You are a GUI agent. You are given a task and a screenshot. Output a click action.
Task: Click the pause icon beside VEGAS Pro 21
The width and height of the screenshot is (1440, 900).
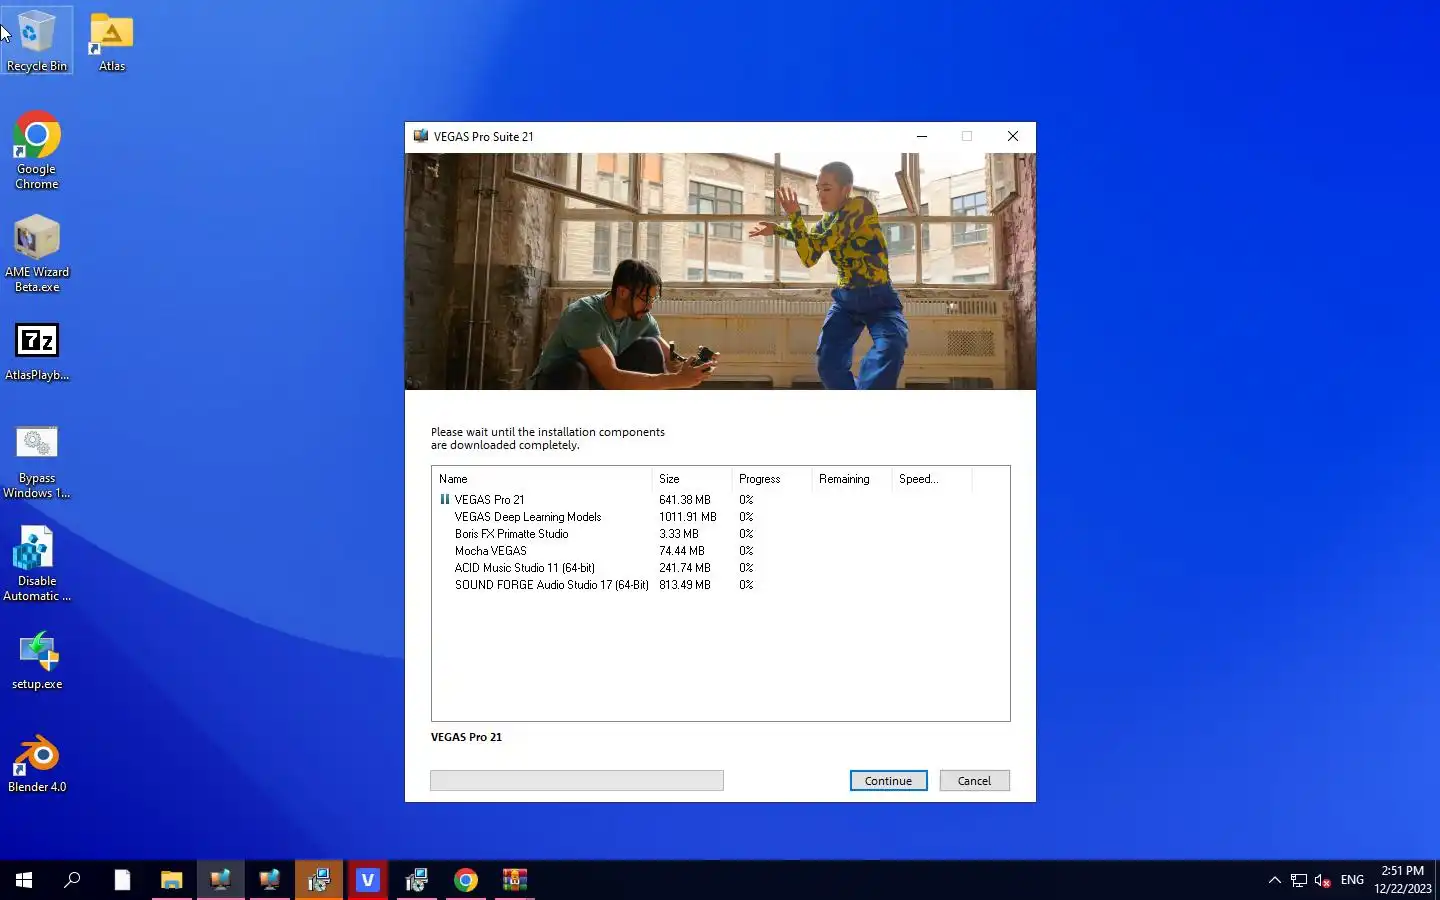[445, 499]
